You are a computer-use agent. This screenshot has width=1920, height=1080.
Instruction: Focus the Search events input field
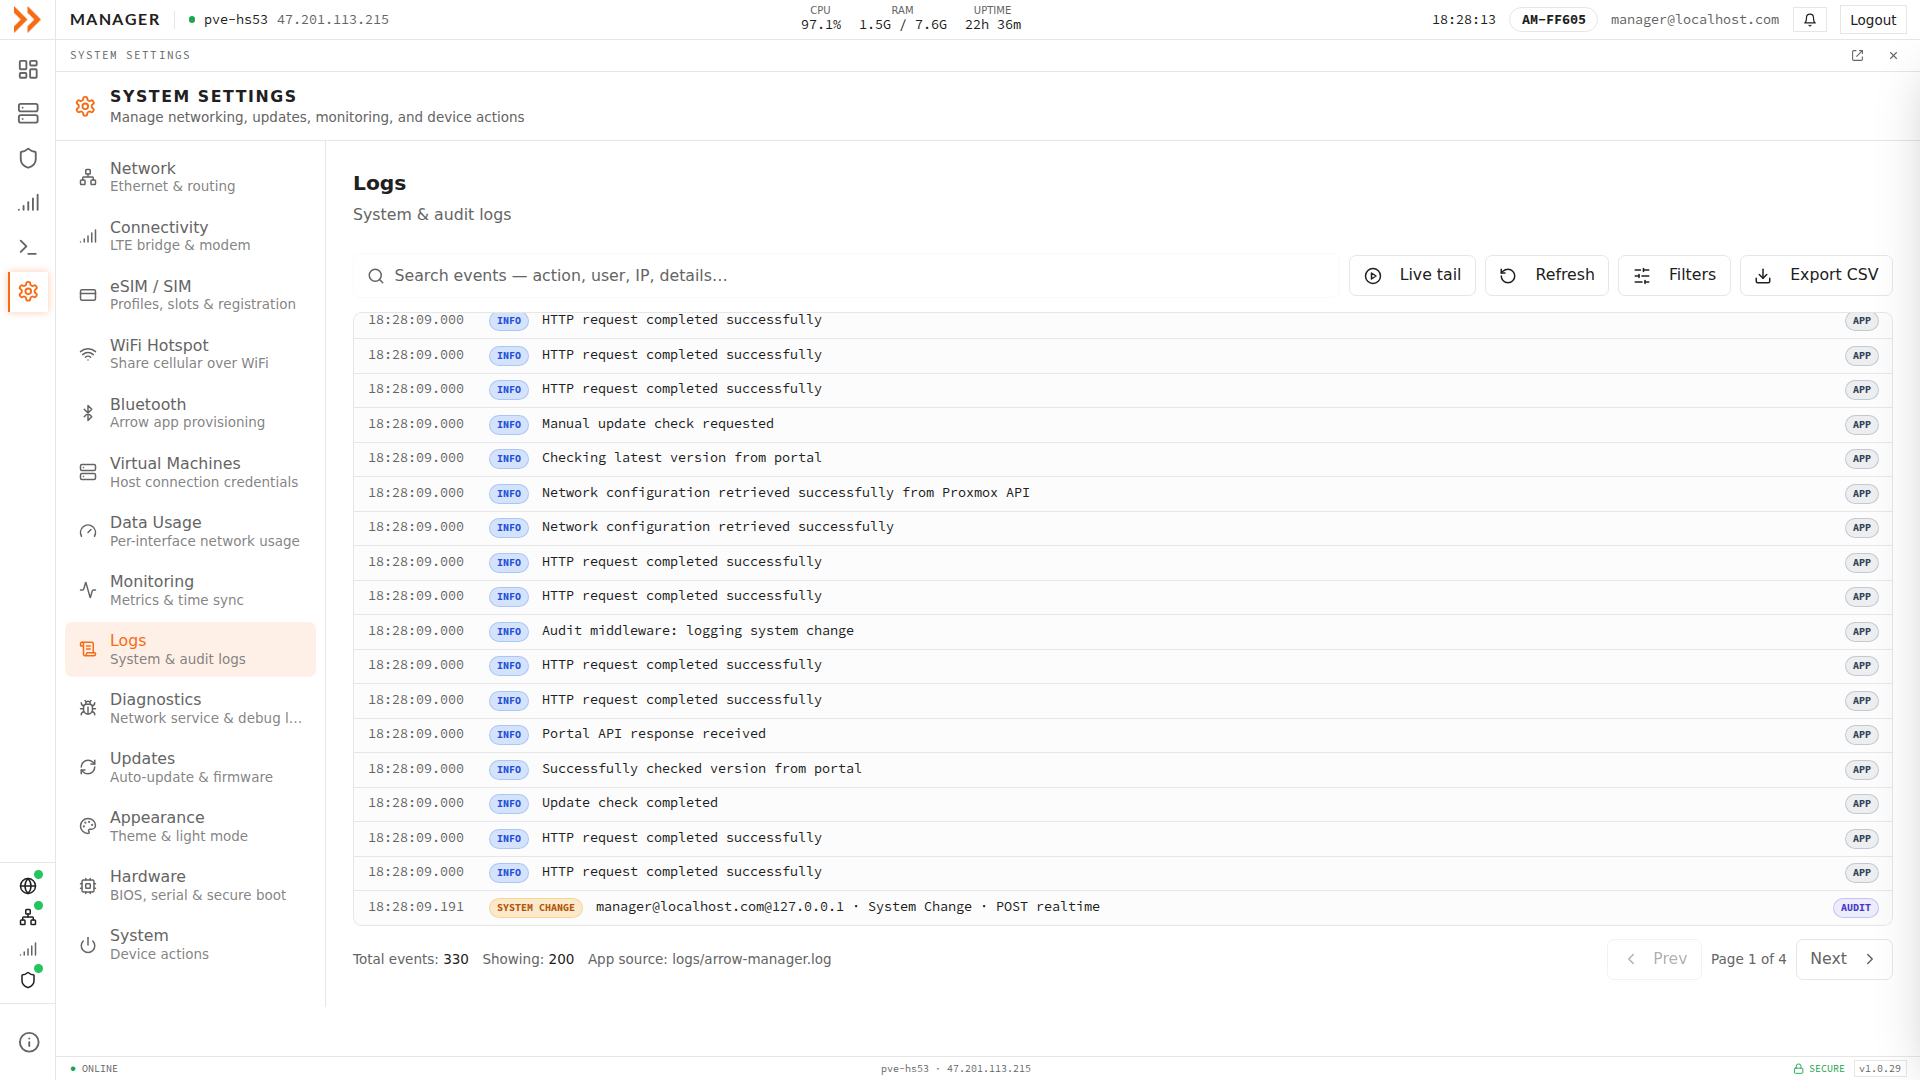pyautogui.click(x=846, y=276)
